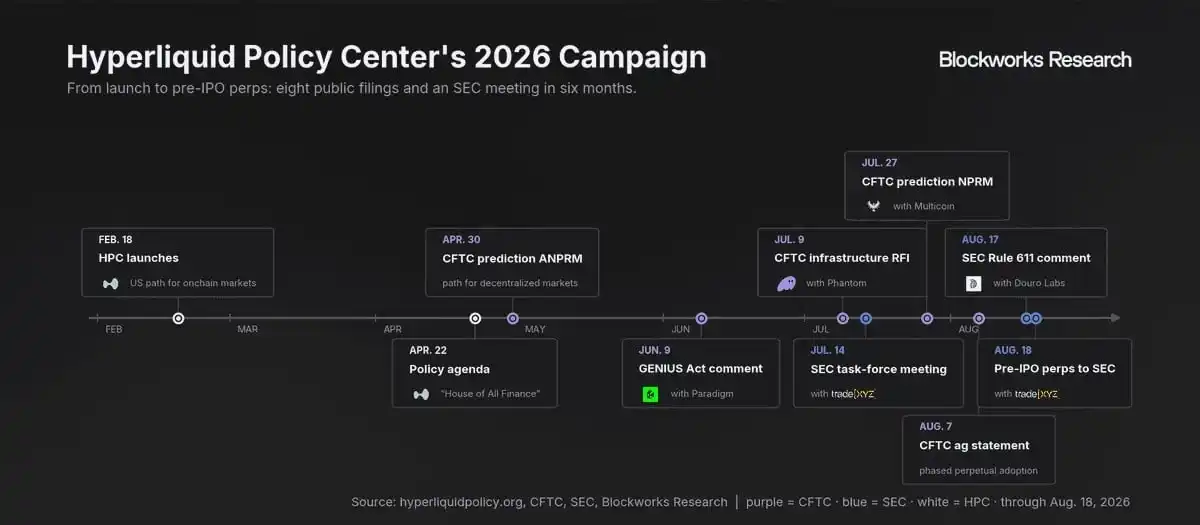Click the SEC Rule 611 comment title
Viewport: 1200px width, 525px height.
[1026, 258]
